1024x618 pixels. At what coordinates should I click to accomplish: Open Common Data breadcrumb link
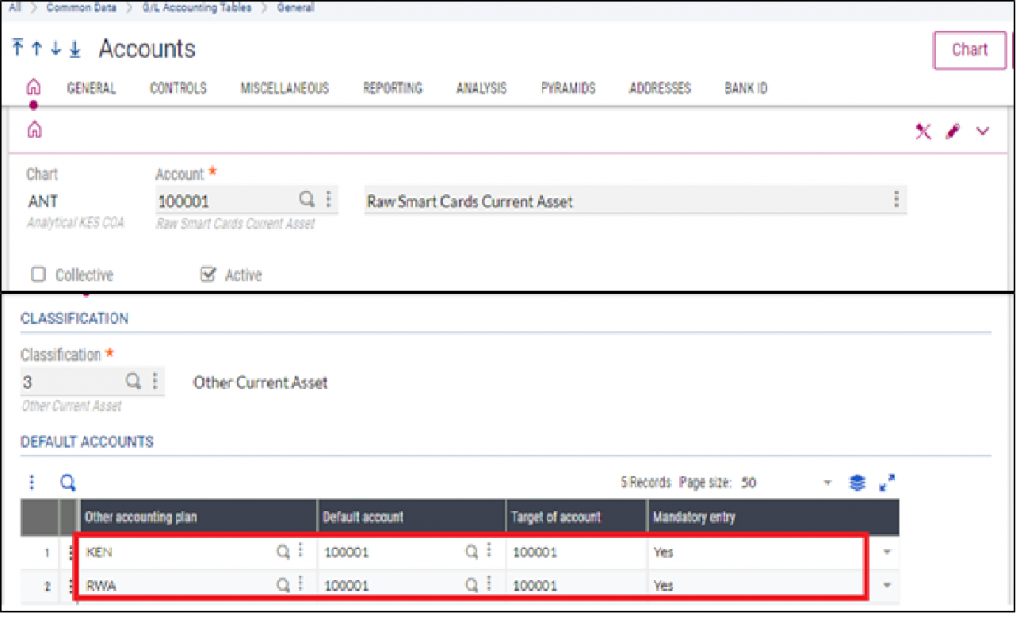(x=82, y=8)
